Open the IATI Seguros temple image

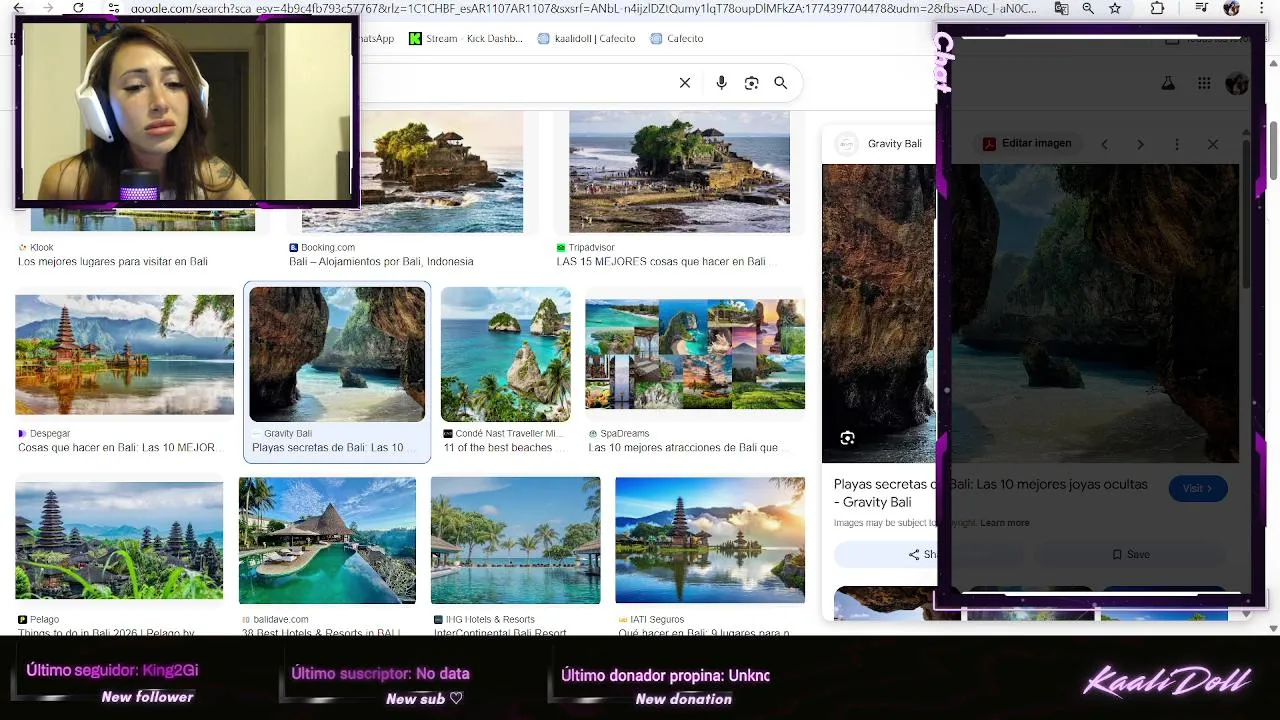(x=710, y=540)
